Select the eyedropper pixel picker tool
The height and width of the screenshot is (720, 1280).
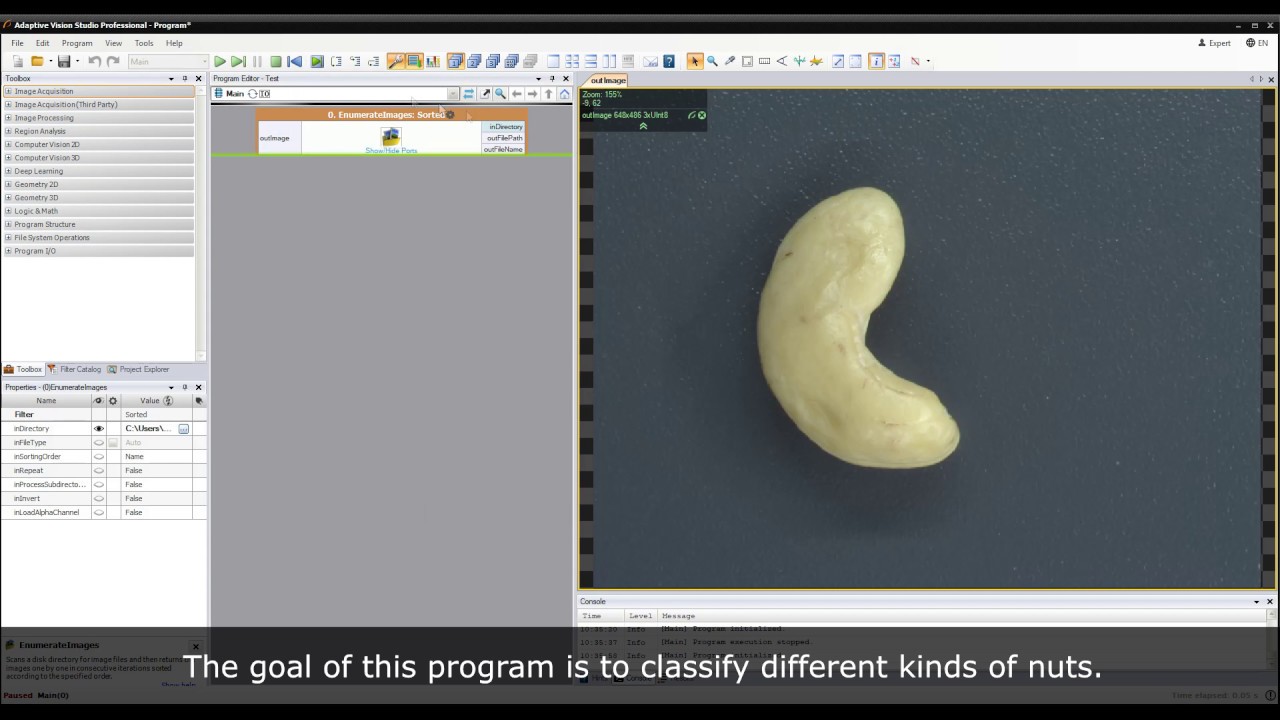click(x=730, y=61)
